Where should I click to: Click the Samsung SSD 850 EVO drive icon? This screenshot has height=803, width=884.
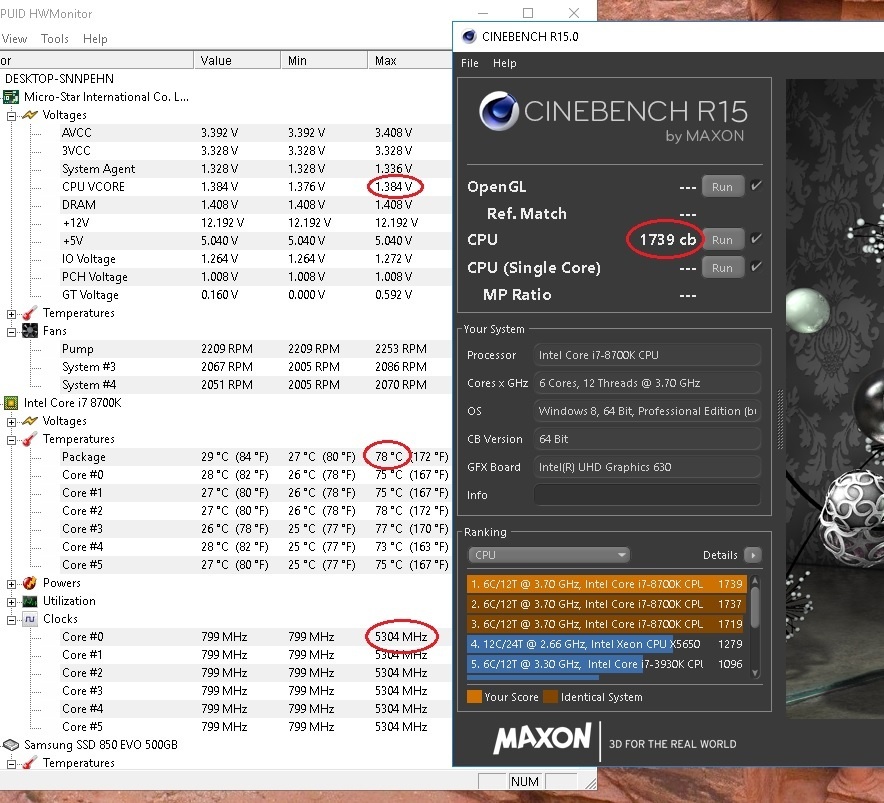pyautogui.click(x=11, y=745)
